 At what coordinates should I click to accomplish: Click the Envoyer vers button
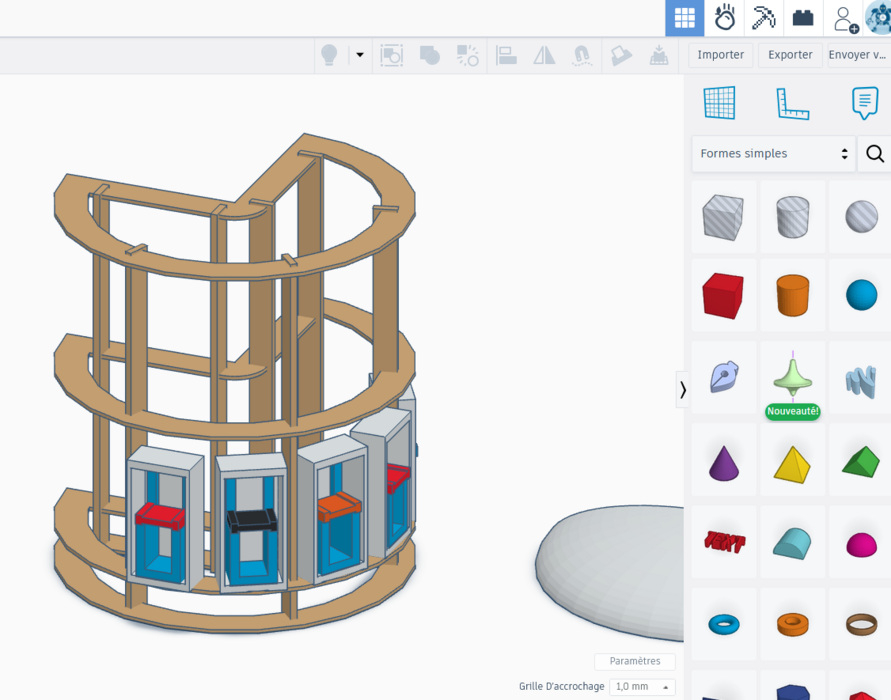(x=859, y=55)
